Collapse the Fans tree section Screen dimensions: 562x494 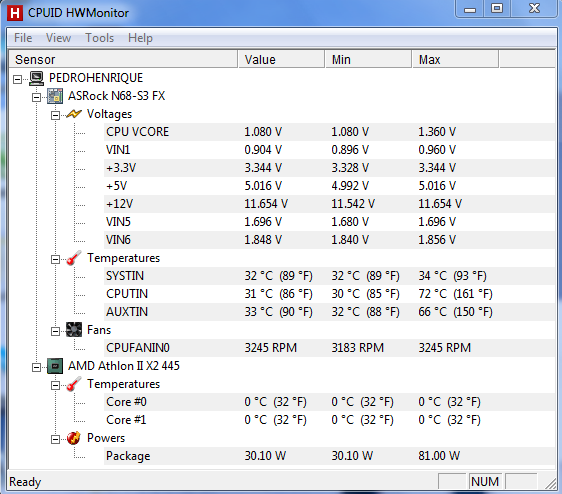(55, 331)
